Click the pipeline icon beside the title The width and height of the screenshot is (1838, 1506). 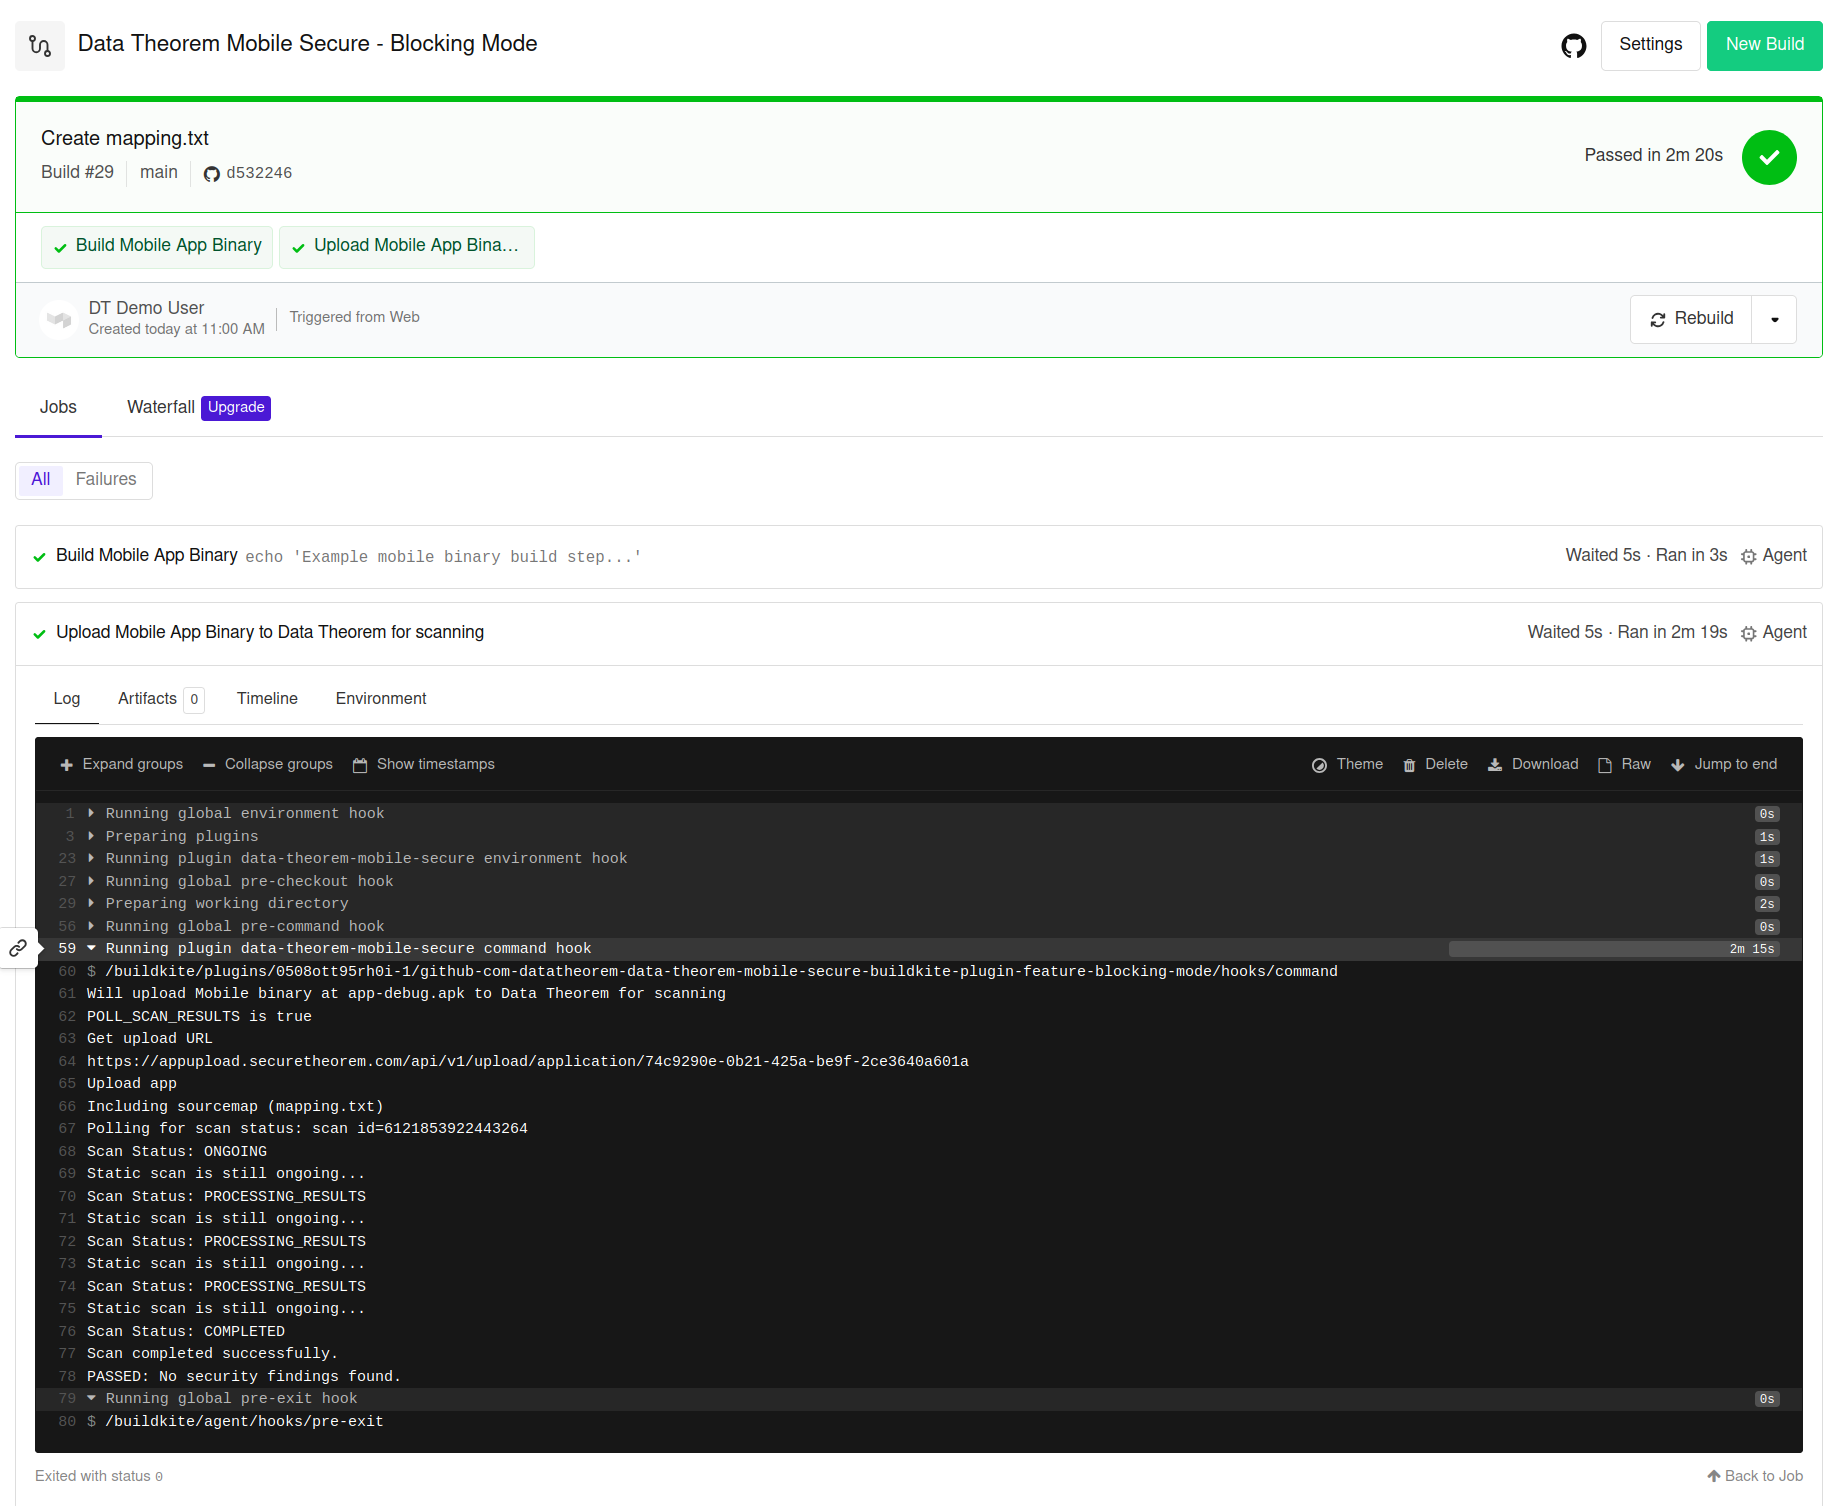click(x=40, y=45)
